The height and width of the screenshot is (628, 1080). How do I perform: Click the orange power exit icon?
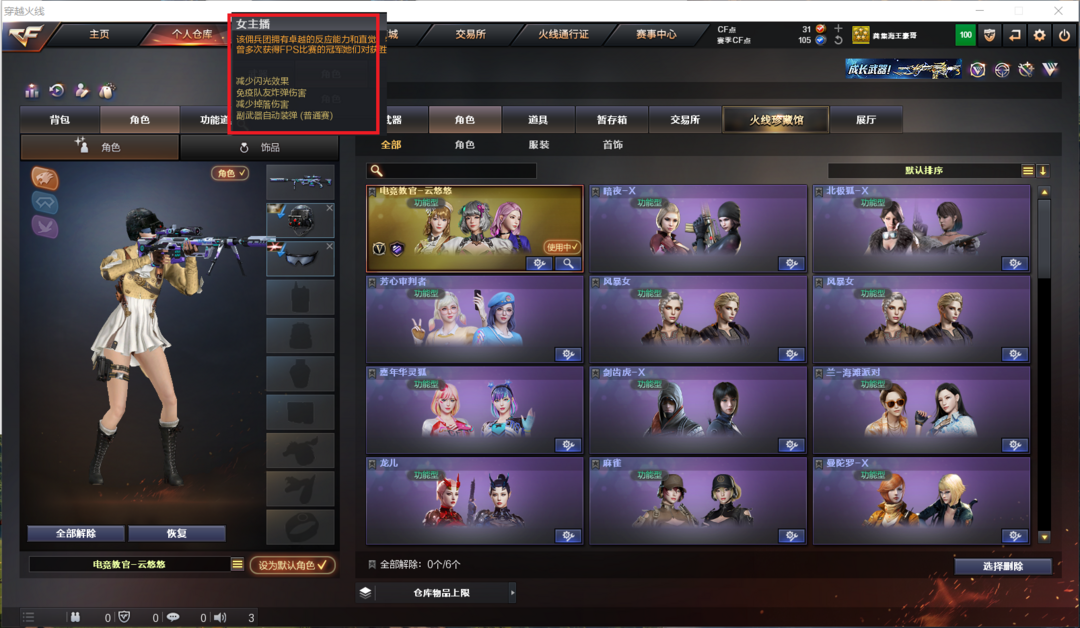pyautogui.click(x=1064, y=35)
